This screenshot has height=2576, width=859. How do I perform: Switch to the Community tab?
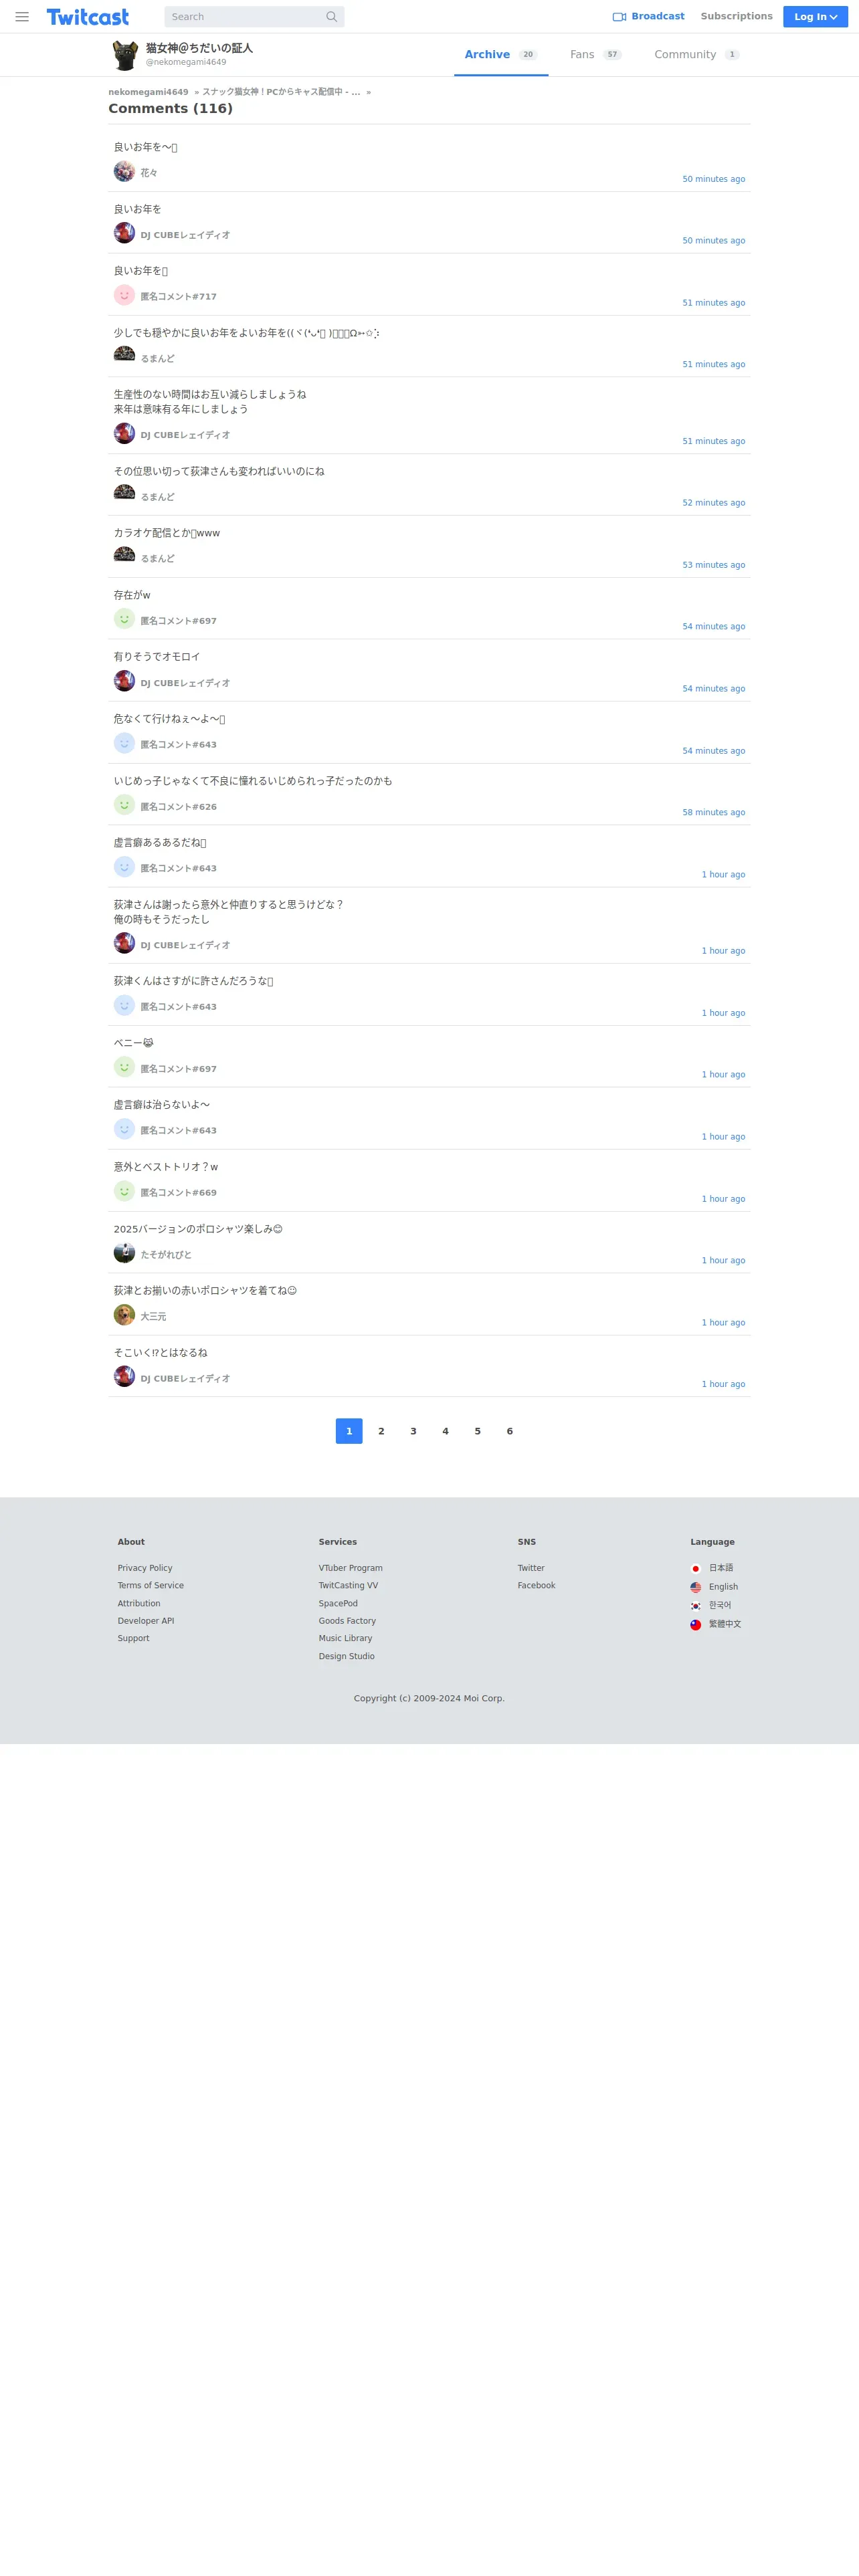coord(697,55)
